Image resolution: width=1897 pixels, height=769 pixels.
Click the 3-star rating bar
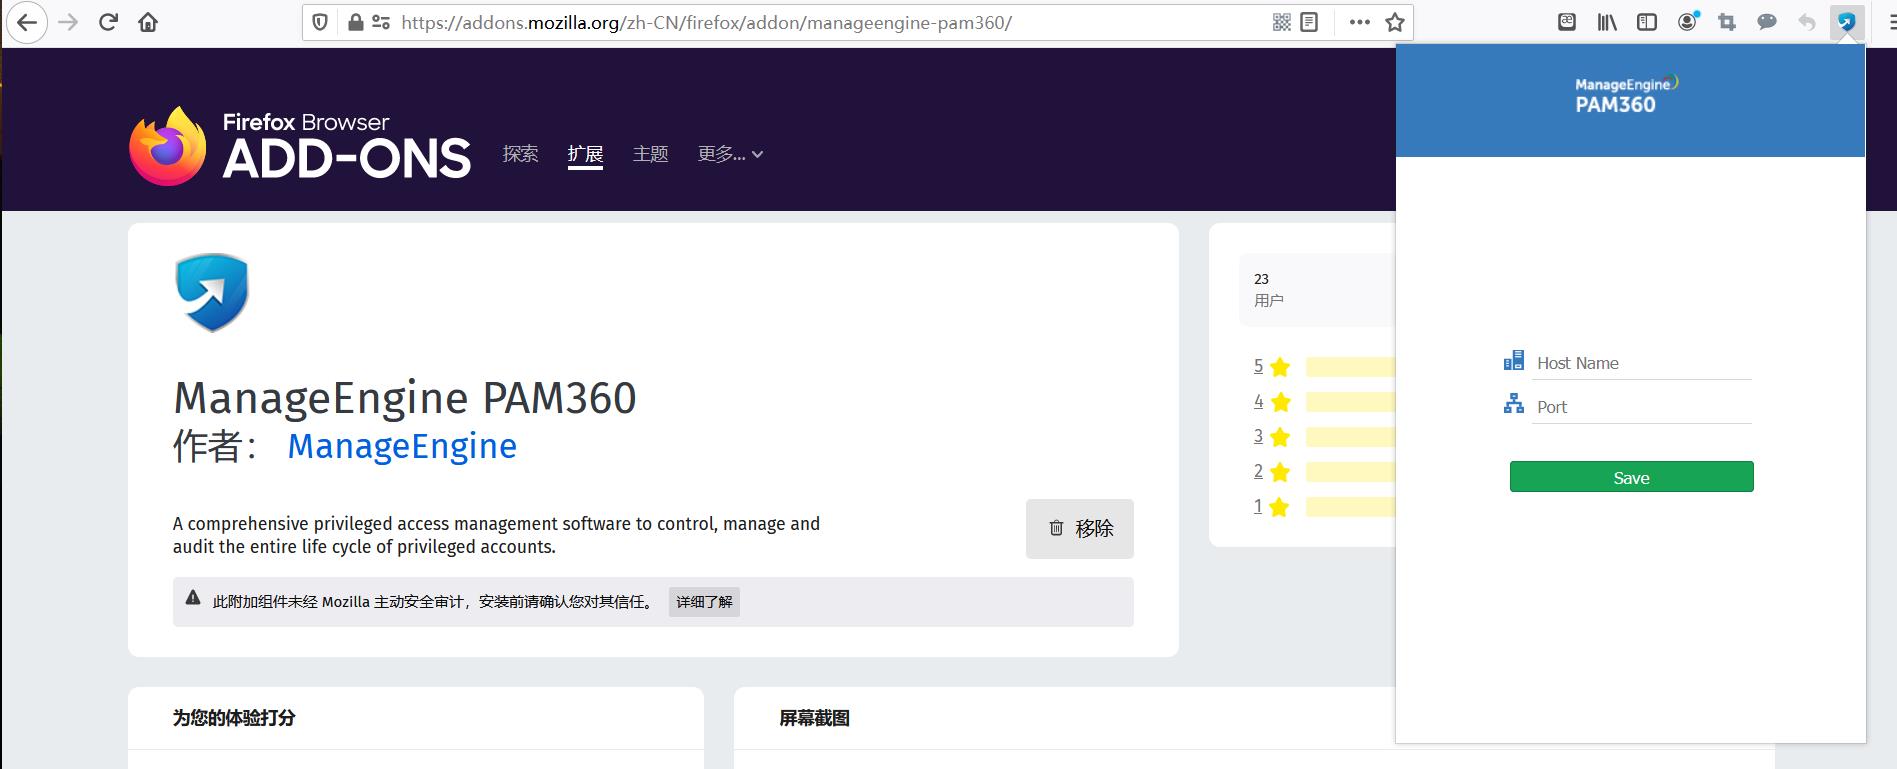[x=1350, y=436]
